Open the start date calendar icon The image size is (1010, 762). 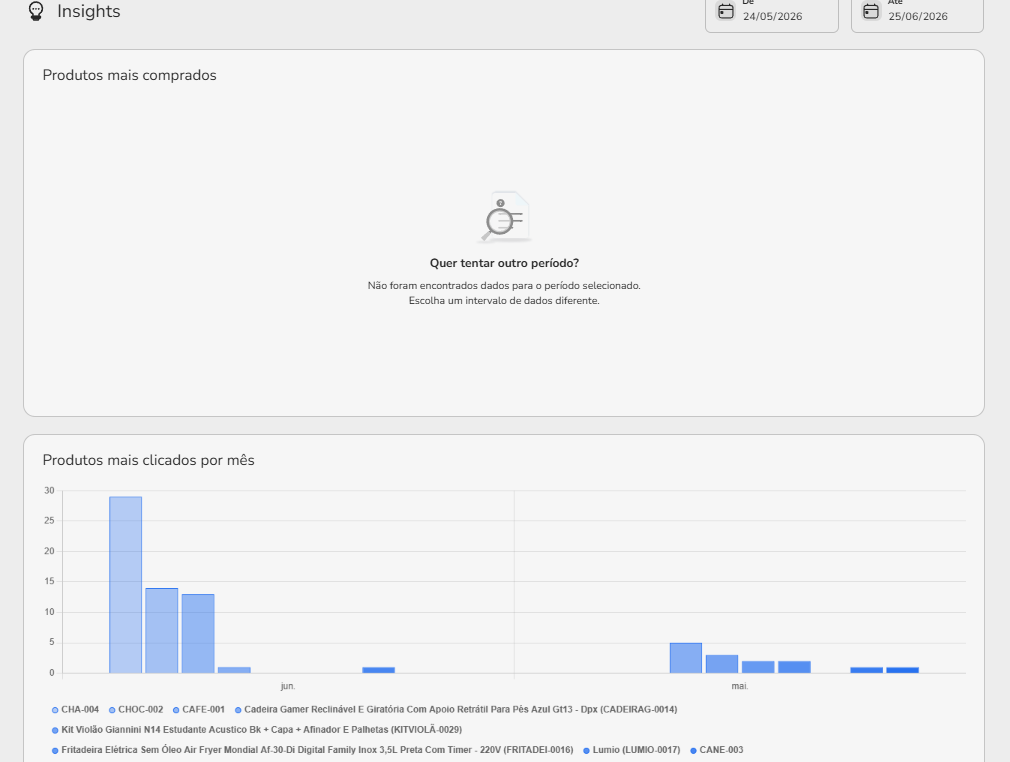(726, 12)
